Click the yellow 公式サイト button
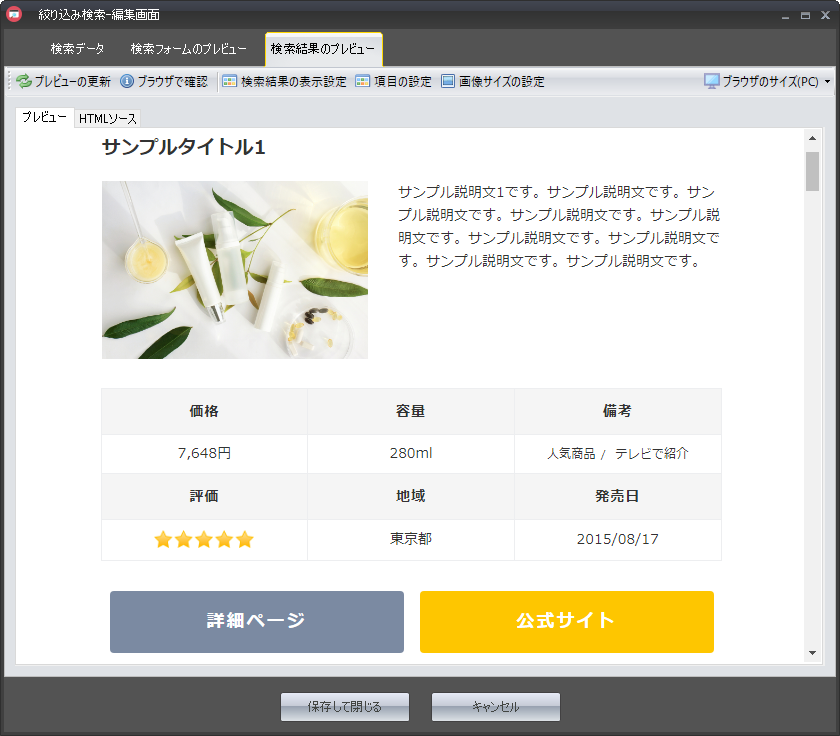The width and height of the screenshot is (840, 736). (566, 621)
